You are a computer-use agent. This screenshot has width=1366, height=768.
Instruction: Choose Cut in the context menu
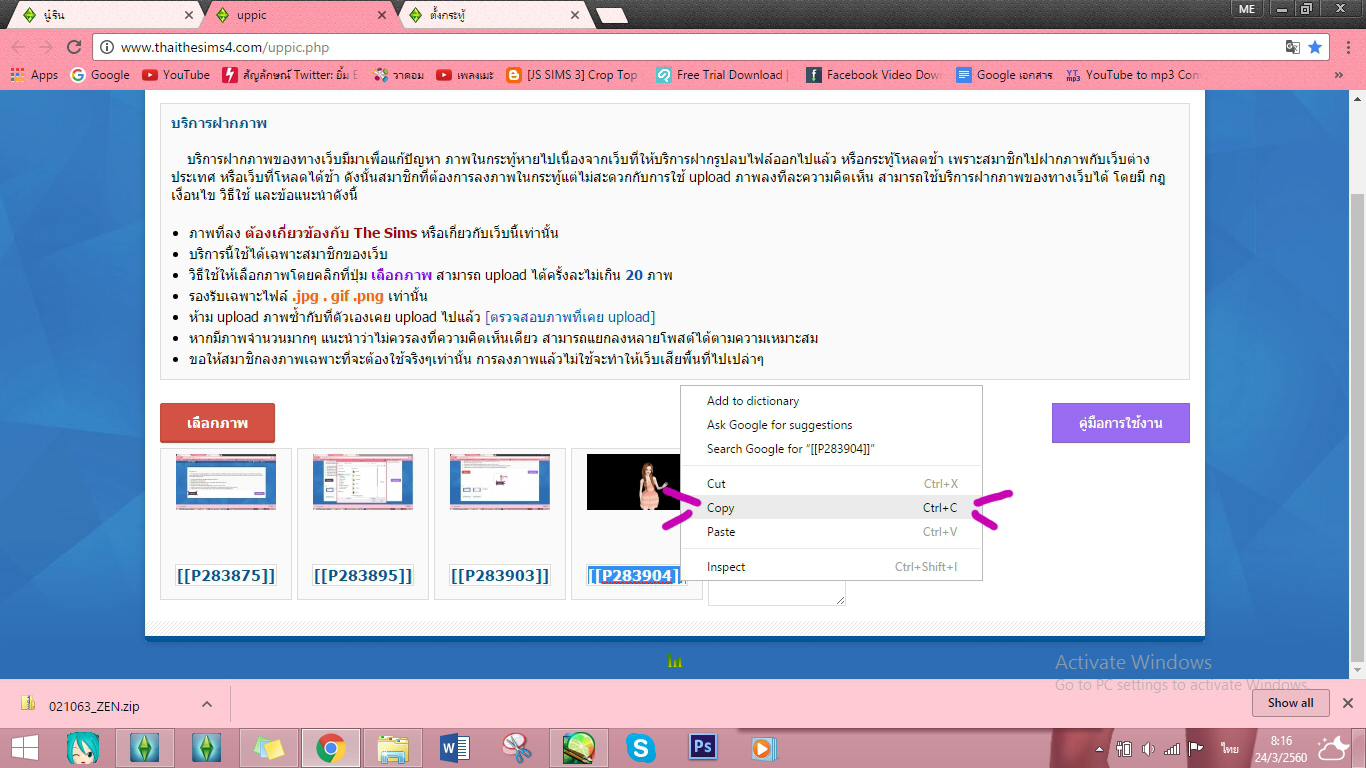[831, 484]
